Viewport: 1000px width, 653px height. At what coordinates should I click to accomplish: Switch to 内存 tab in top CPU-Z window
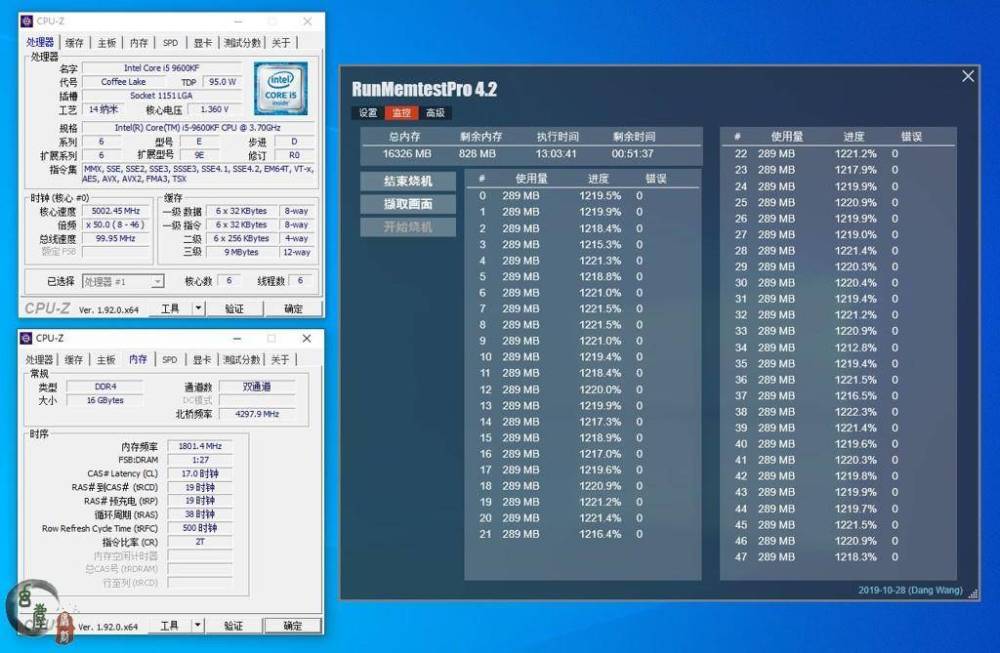[138, 43]
